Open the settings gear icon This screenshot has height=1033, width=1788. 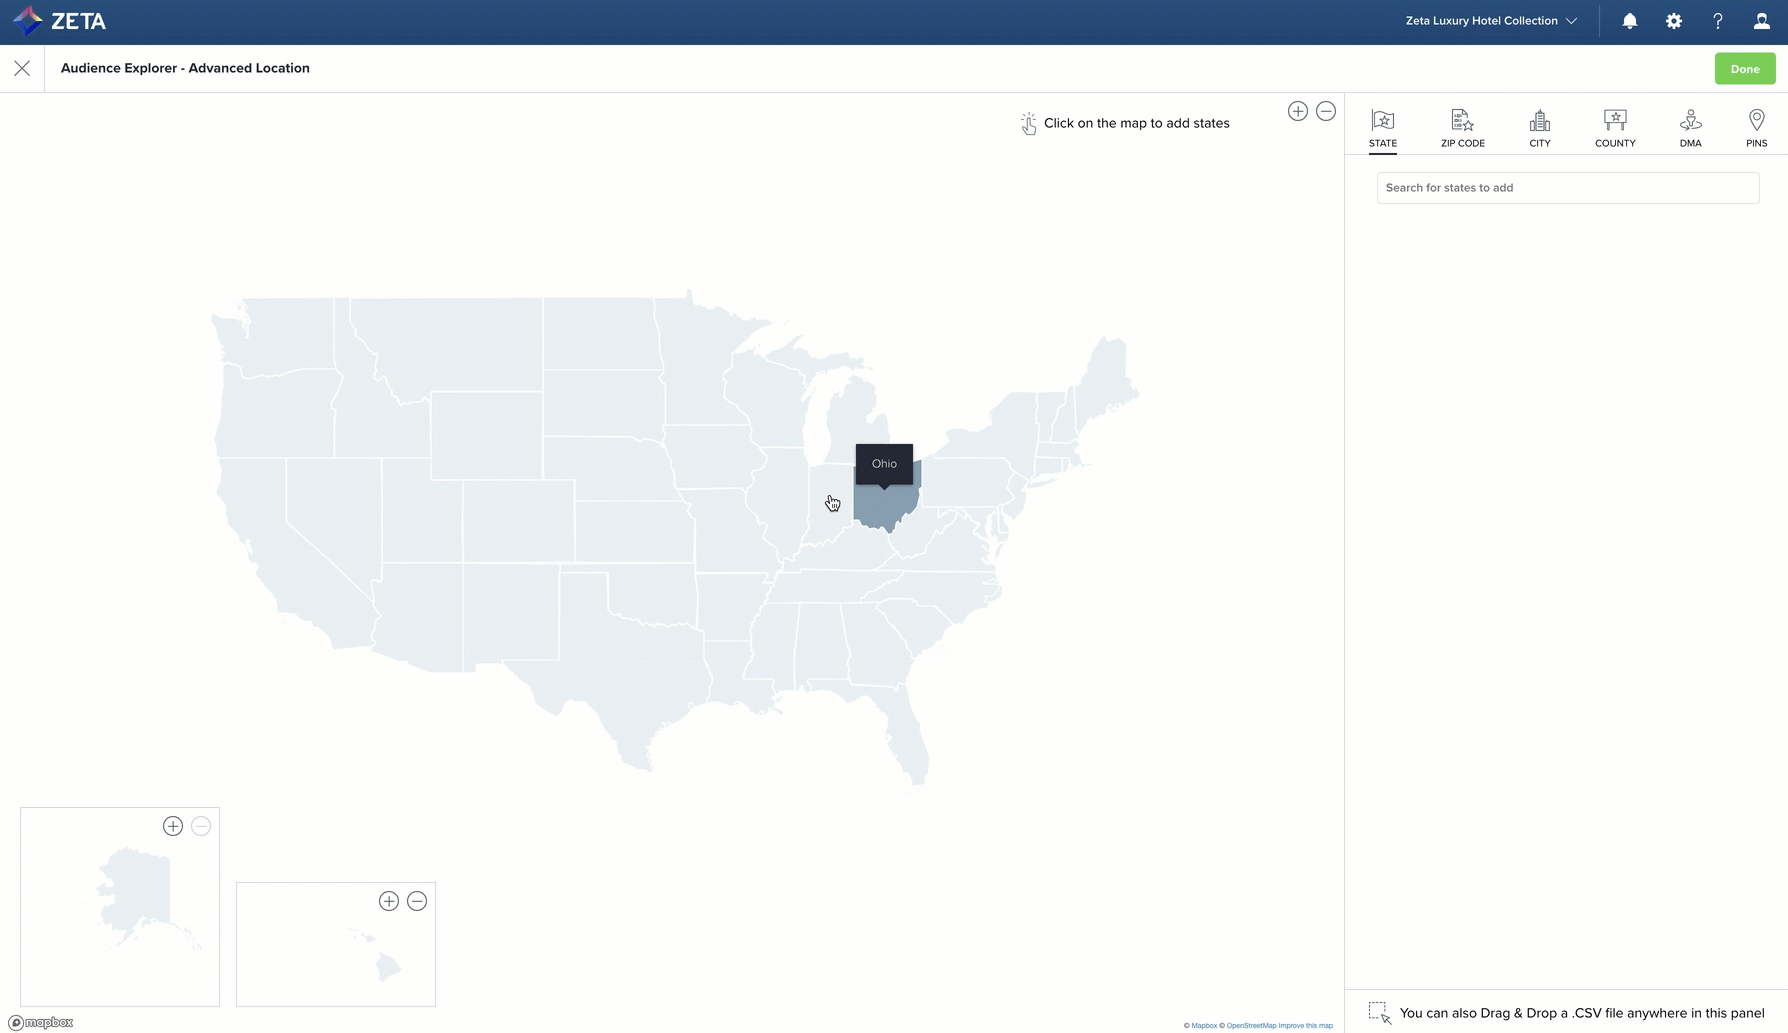coord(1673,21)
